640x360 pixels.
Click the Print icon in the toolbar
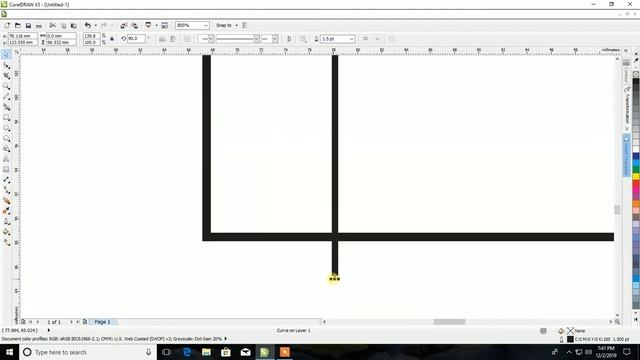39,25
